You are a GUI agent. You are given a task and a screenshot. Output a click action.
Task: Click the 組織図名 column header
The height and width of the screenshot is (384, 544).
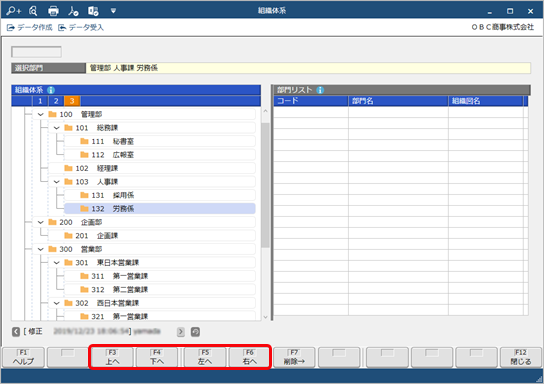coord(486,101)
